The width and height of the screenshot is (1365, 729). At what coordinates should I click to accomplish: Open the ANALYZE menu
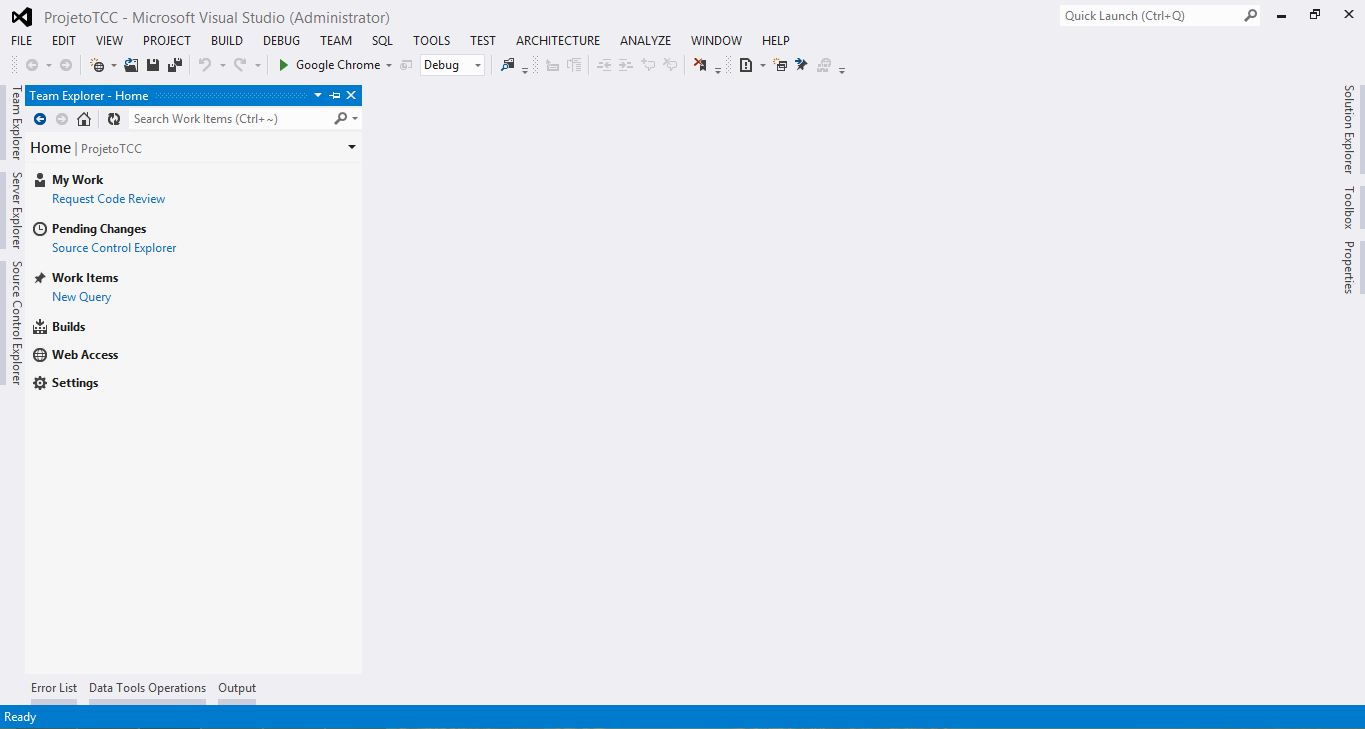click(645, 41)
